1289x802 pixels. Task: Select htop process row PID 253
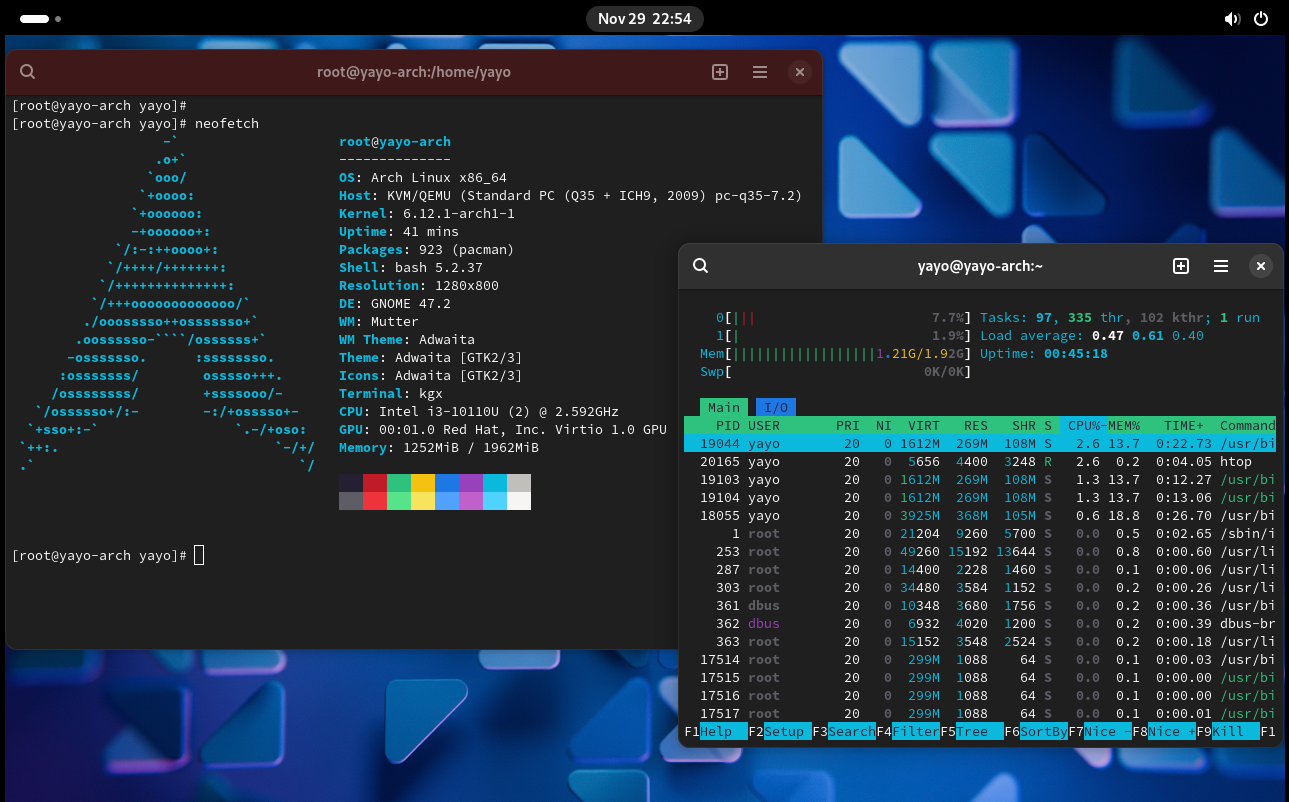pyautogui.click(x=980, y=552)
